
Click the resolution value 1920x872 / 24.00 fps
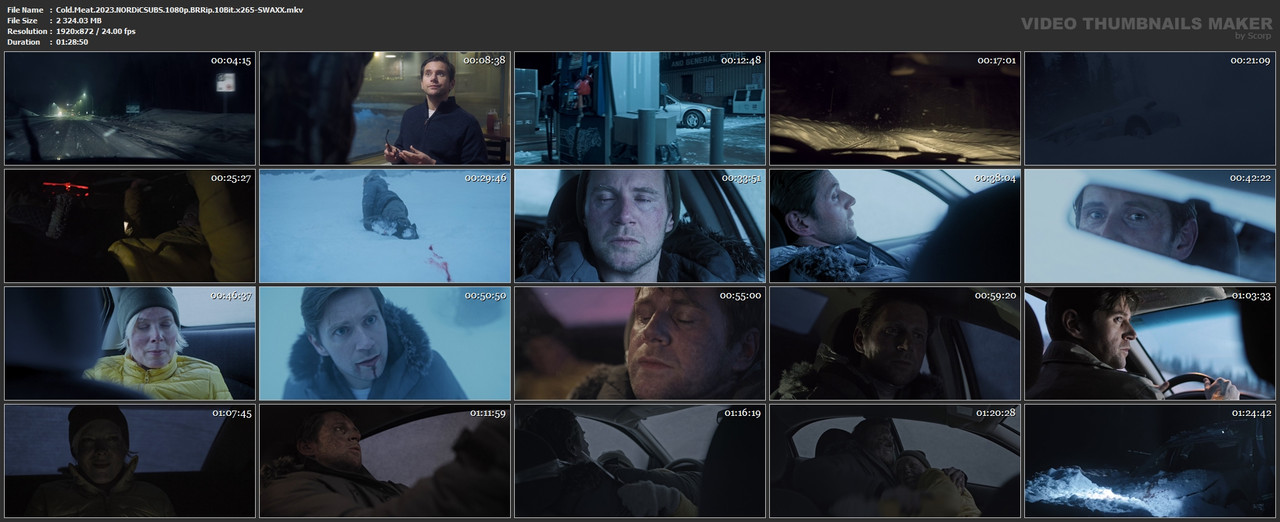(x=96, y=32)
